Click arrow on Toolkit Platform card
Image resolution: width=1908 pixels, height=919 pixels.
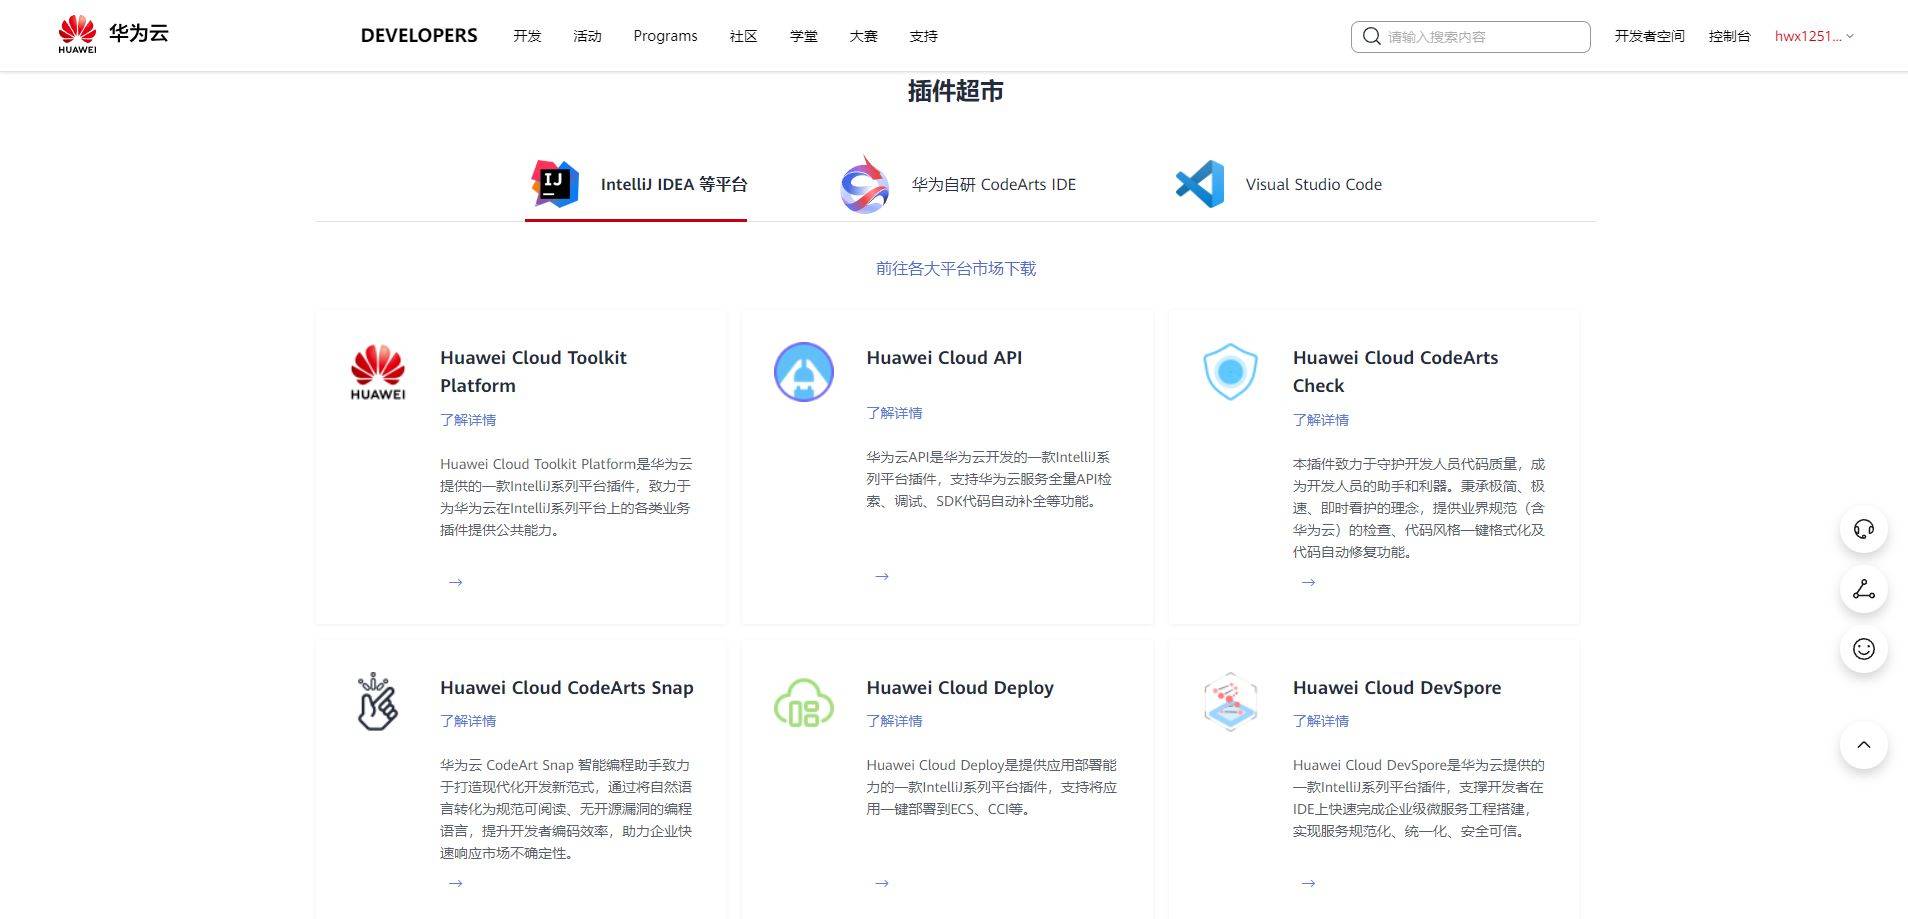coord(456,582)
